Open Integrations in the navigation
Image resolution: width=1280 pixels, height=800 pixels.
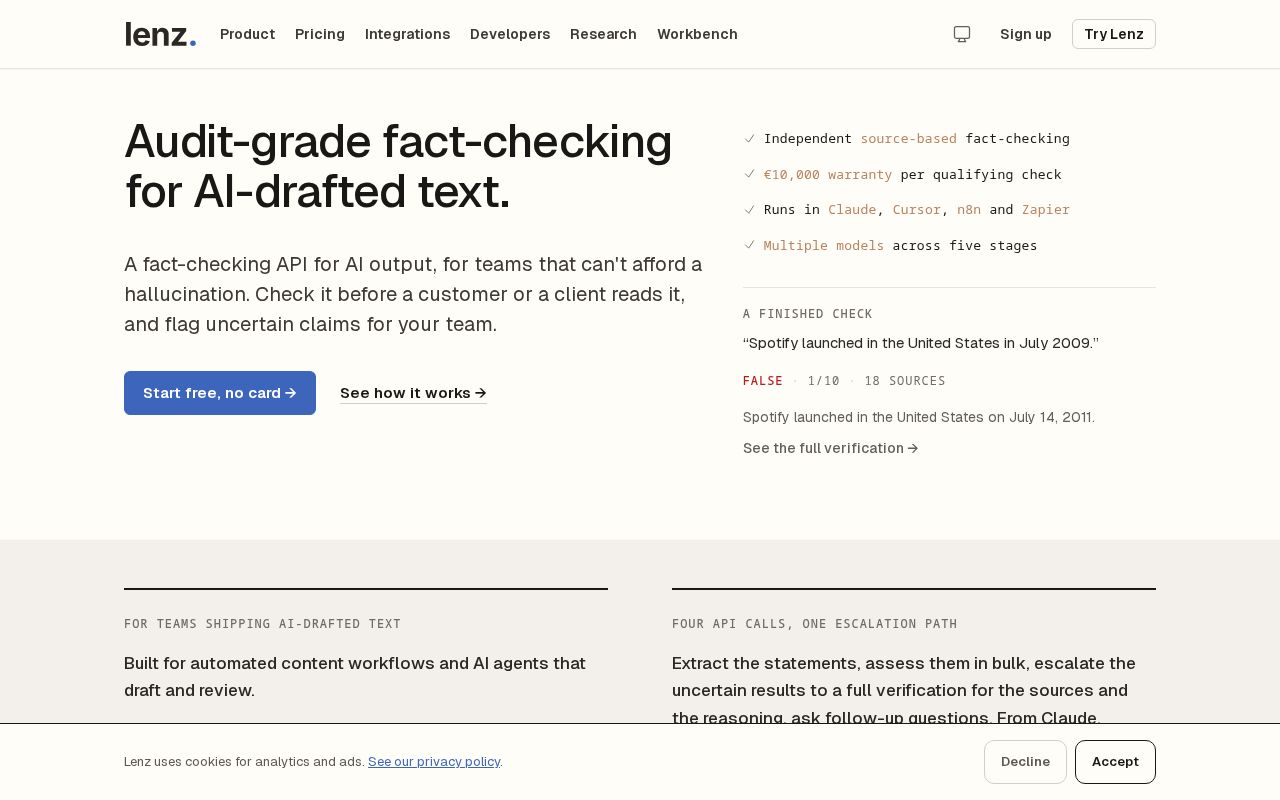point(407,34)
